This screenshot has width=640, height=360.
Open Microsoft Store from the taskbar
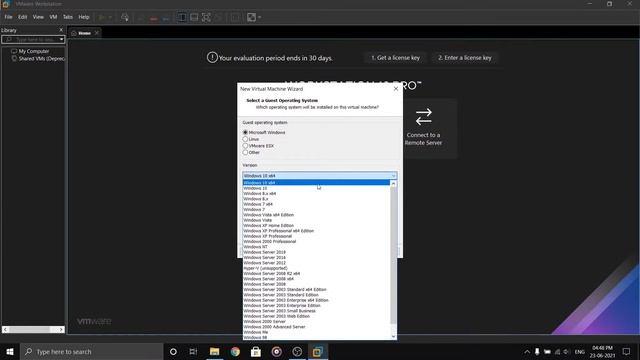pos(256,351)
